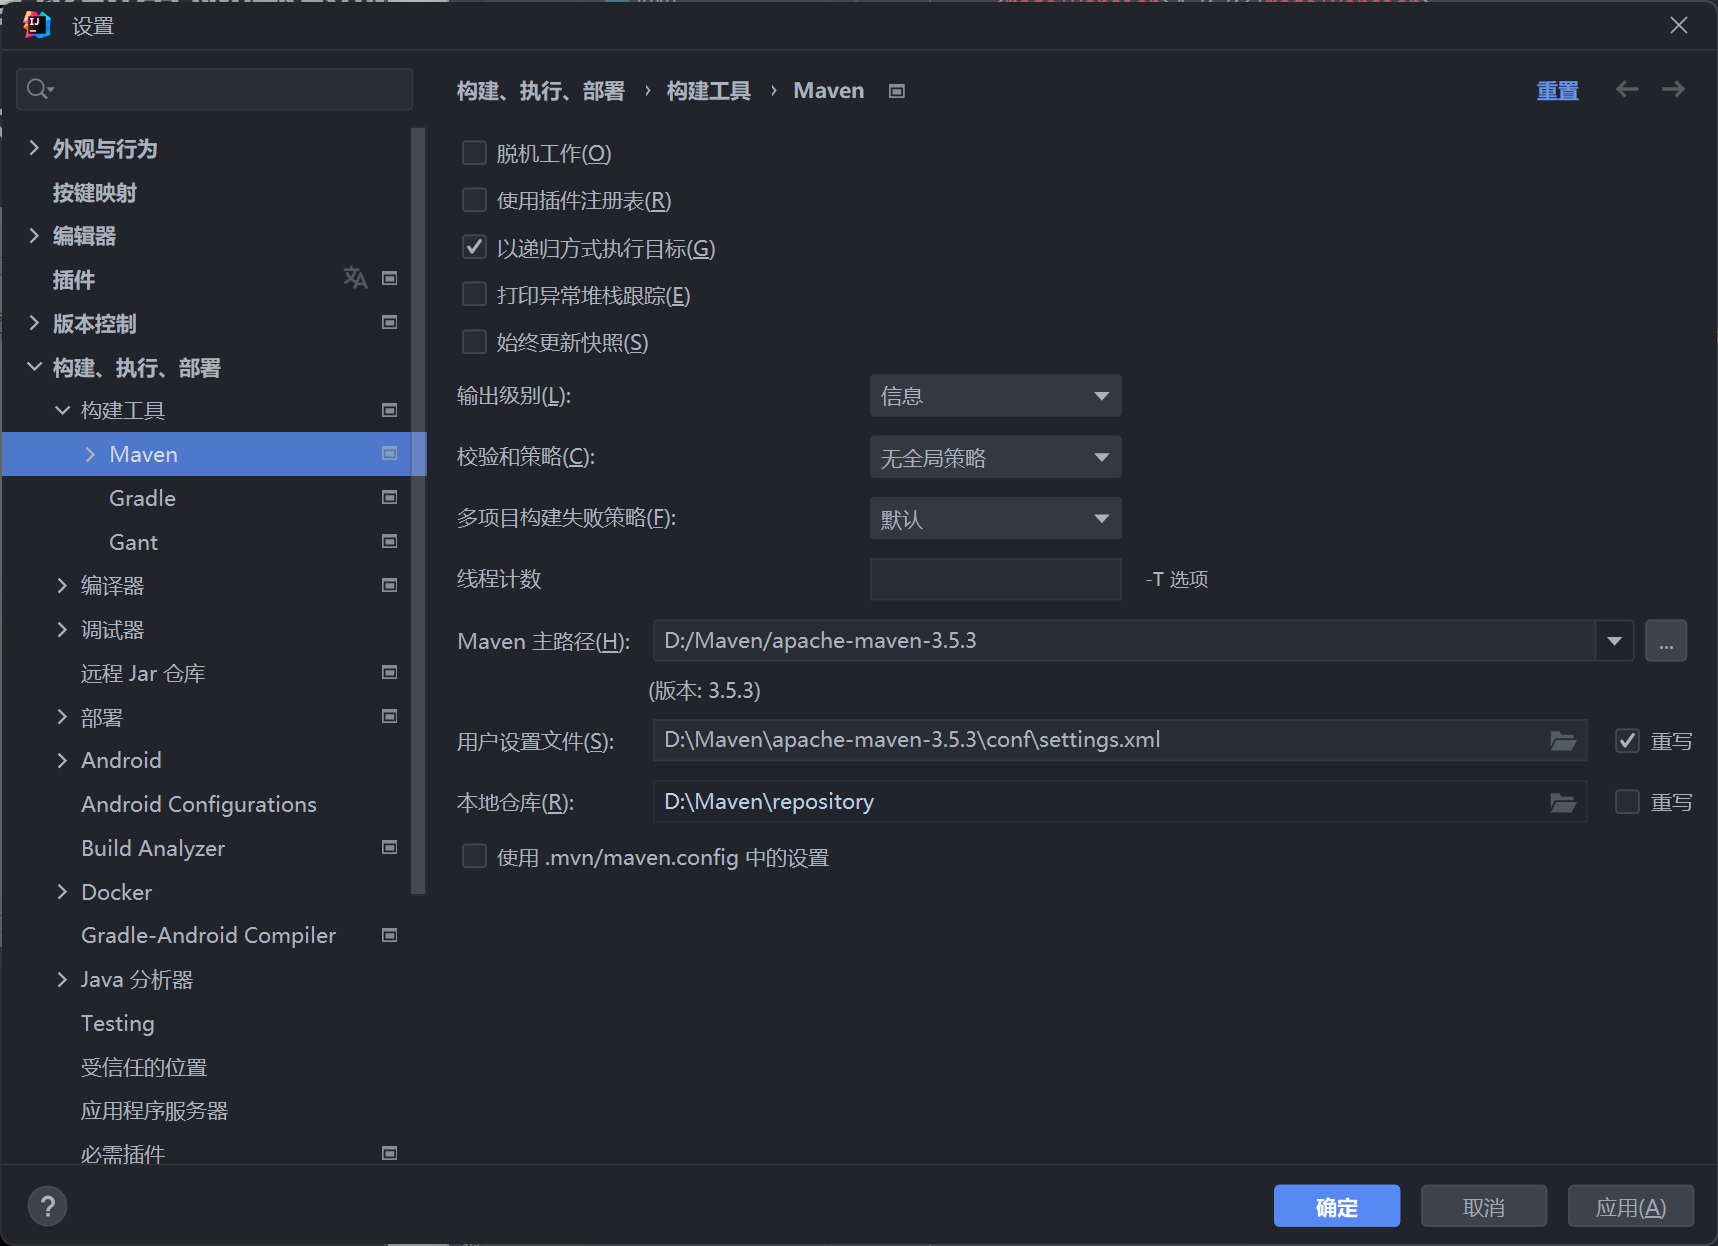This screenshot has height=1246, width=1718.
Task: Enable the 脱机工作 checkbox
Action: [474, 153]
